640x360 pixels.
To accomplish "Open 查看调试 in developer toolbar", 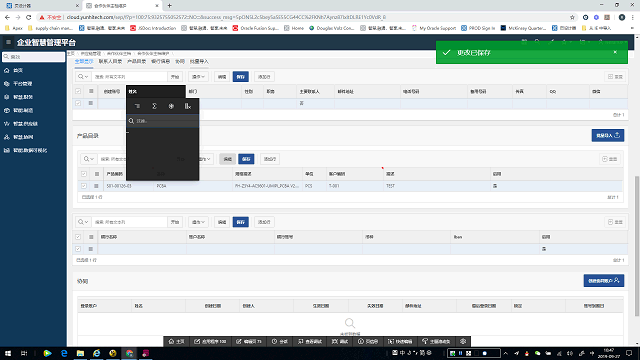I will tap(310, 341).
